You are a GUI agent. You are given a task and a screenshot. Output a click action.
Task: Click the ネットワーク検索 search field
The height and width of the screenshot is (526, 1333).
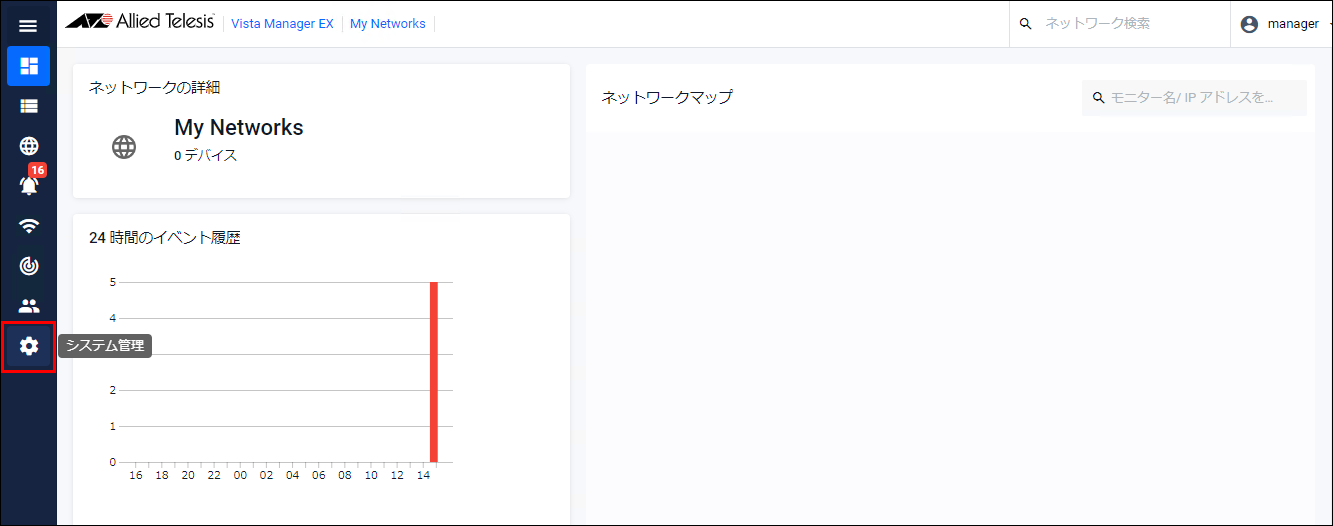coord(1128,24)
